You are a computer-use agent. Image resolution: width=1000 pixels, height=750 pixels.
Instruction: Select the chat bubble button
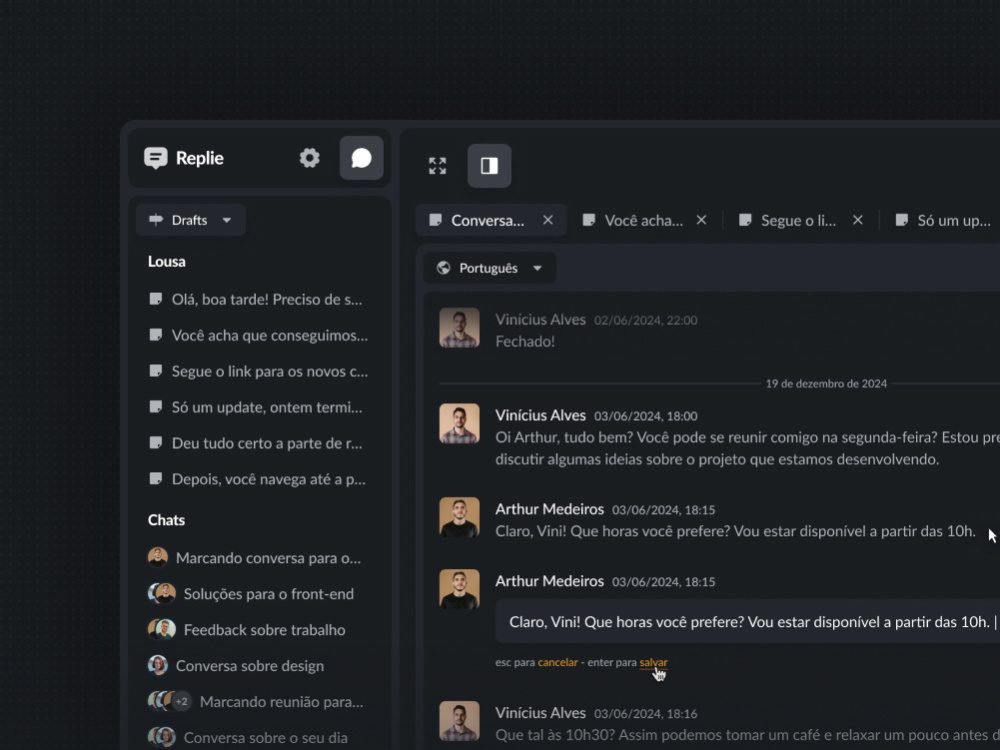pyautogui.click(x=361, y=158)
